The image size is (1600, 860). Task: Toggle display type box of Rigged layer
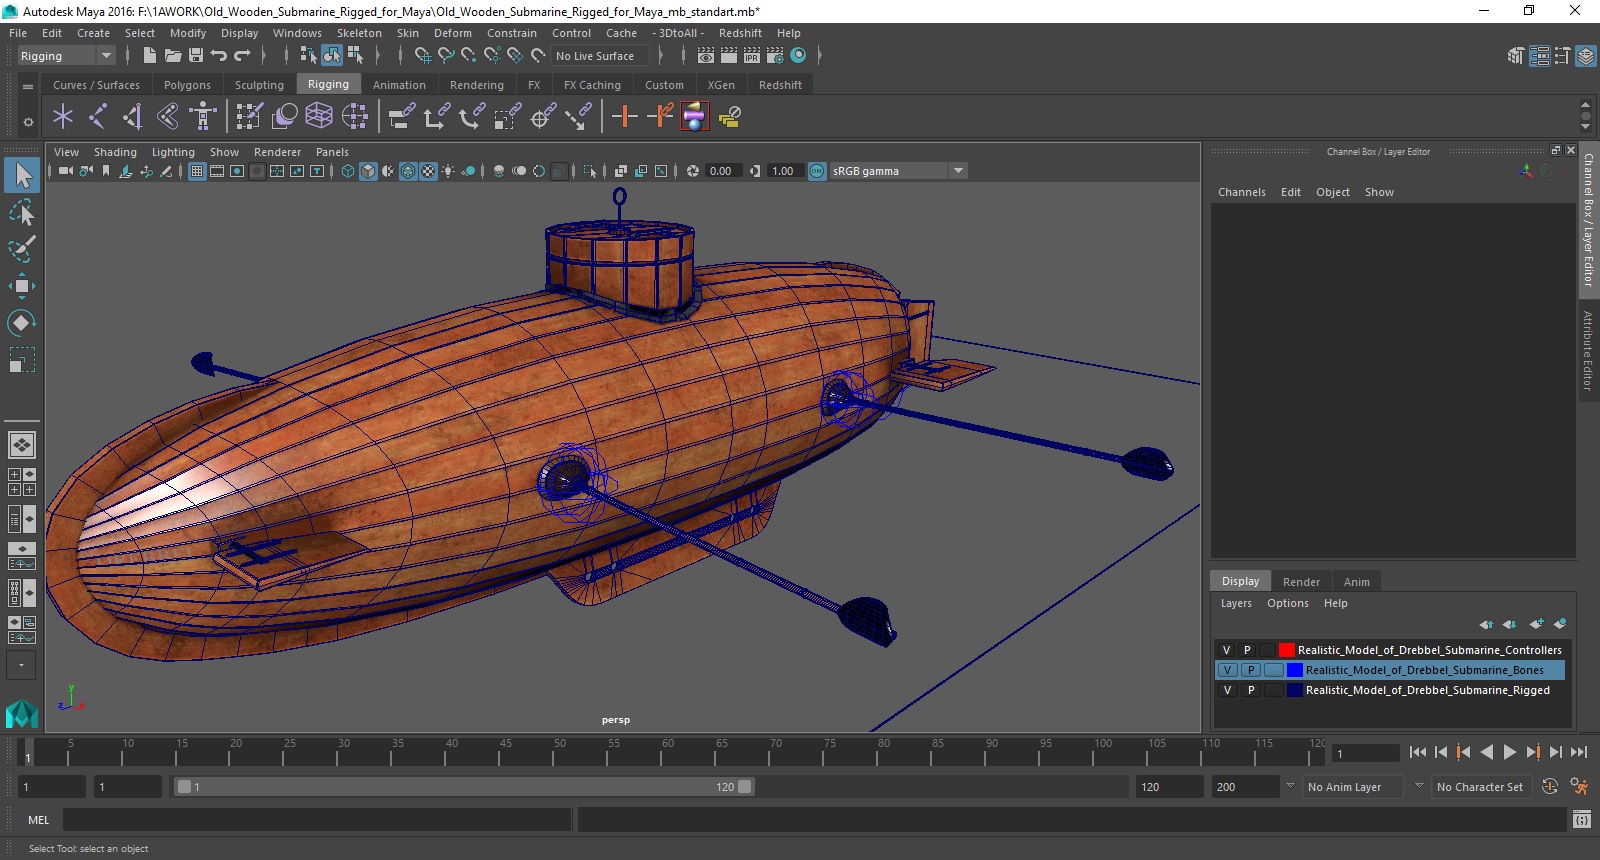click(x=1272, y=690)
